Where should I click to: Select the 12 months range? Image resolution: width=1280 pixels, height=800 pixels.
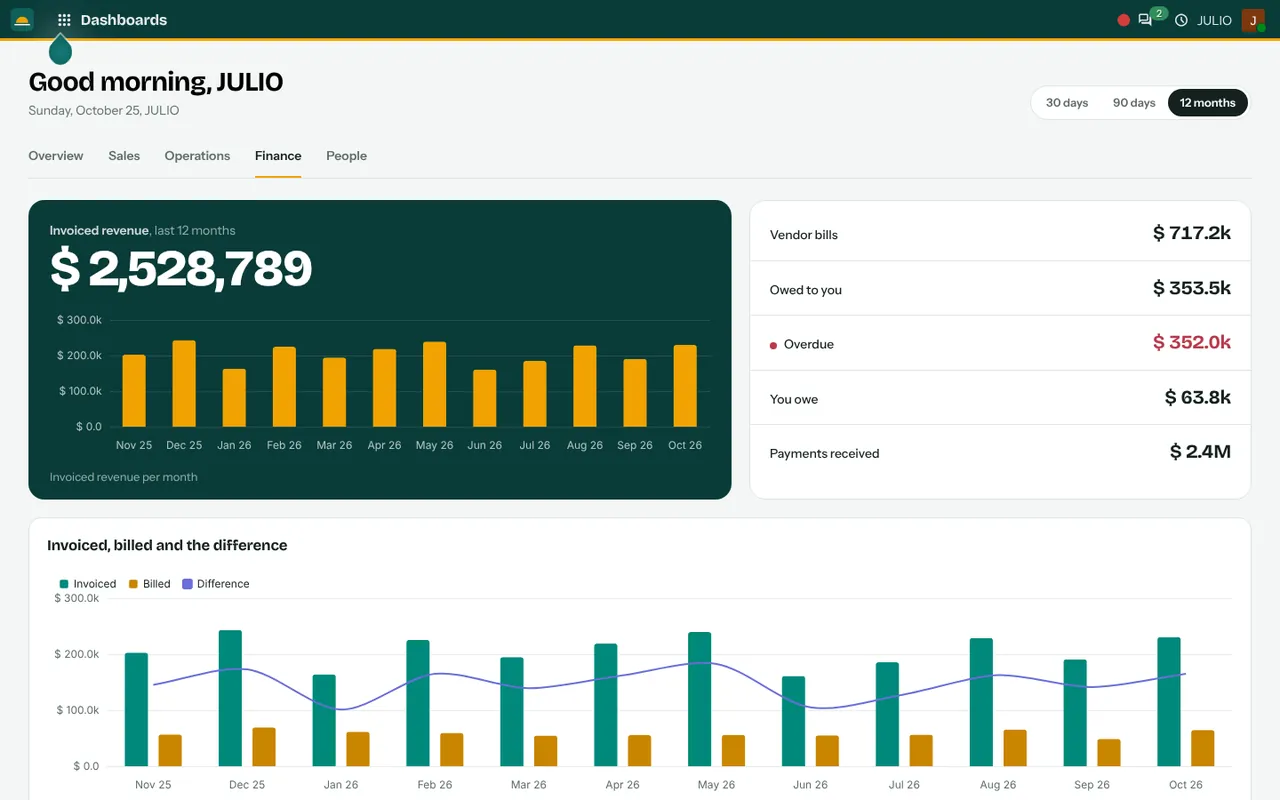1208,103
